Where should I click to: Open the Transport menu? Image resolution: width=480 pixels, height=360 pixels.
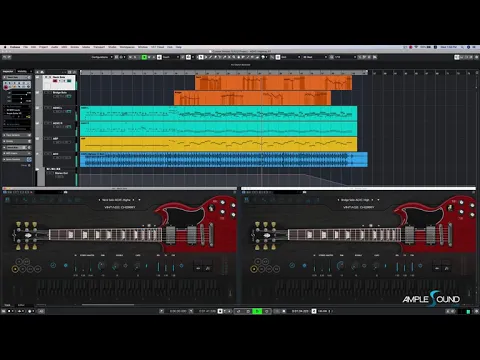tap(99, 47)
